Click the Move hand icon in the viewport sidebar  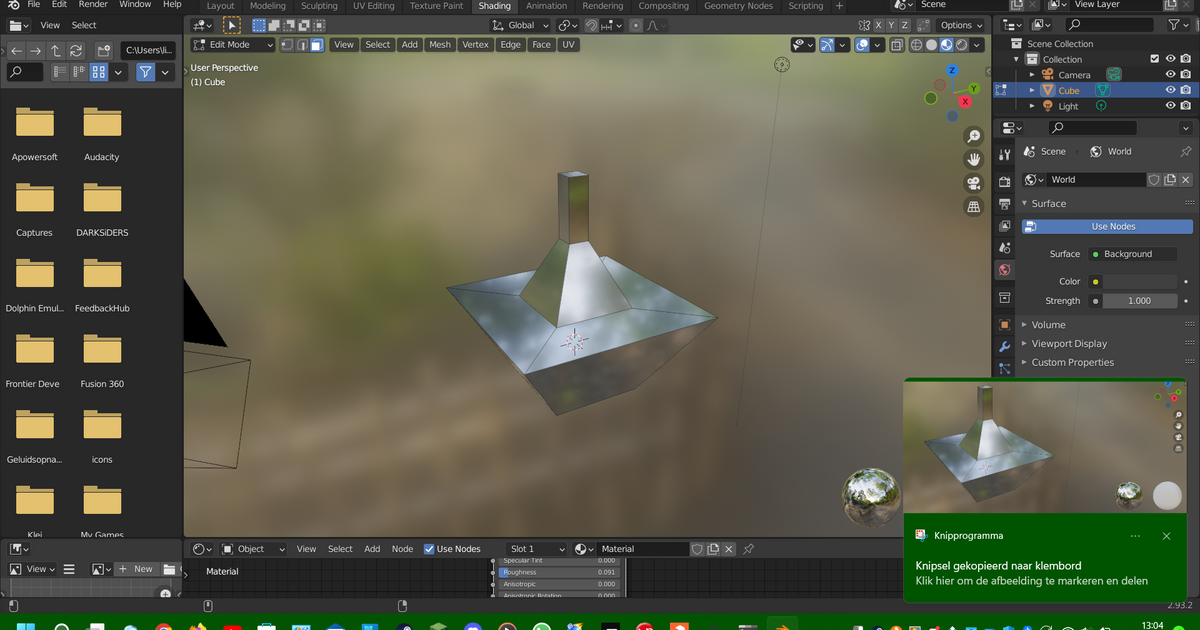pyautogui.click(x=974, y=158)
